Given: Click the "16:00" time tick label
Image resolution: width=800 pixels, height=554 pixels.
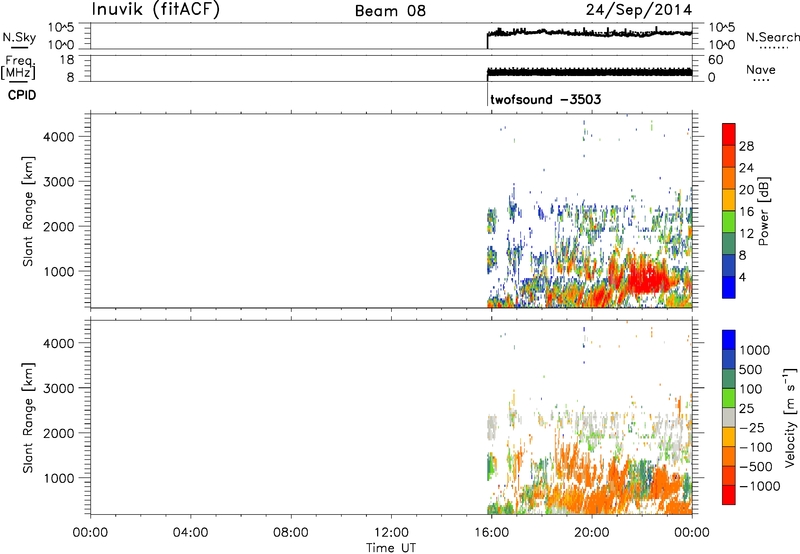Looking at the screenshot, I should 491,533.
